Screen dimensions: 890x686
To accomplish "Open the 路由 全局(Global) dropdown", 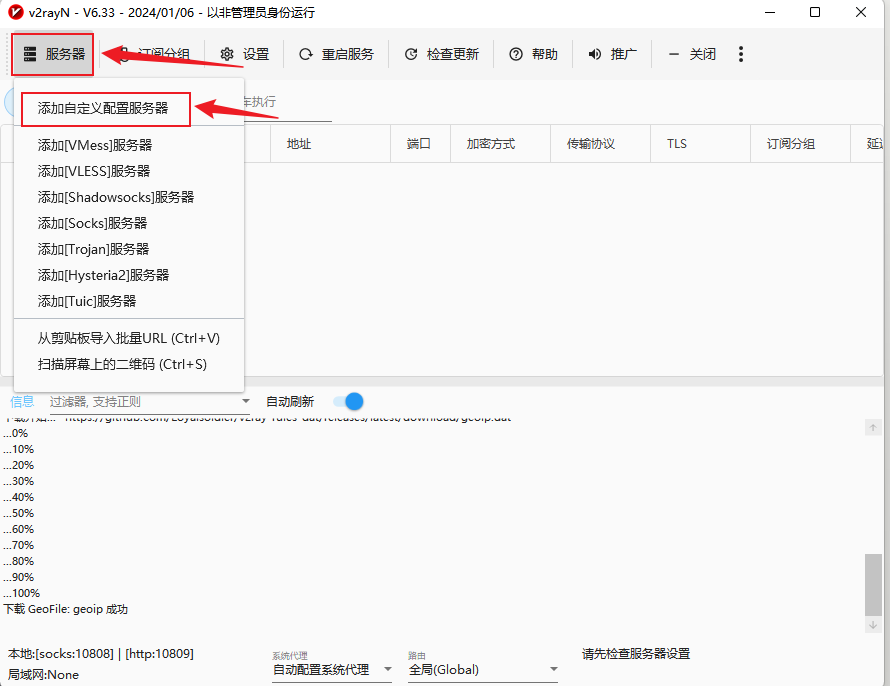I will coord(483,670).
